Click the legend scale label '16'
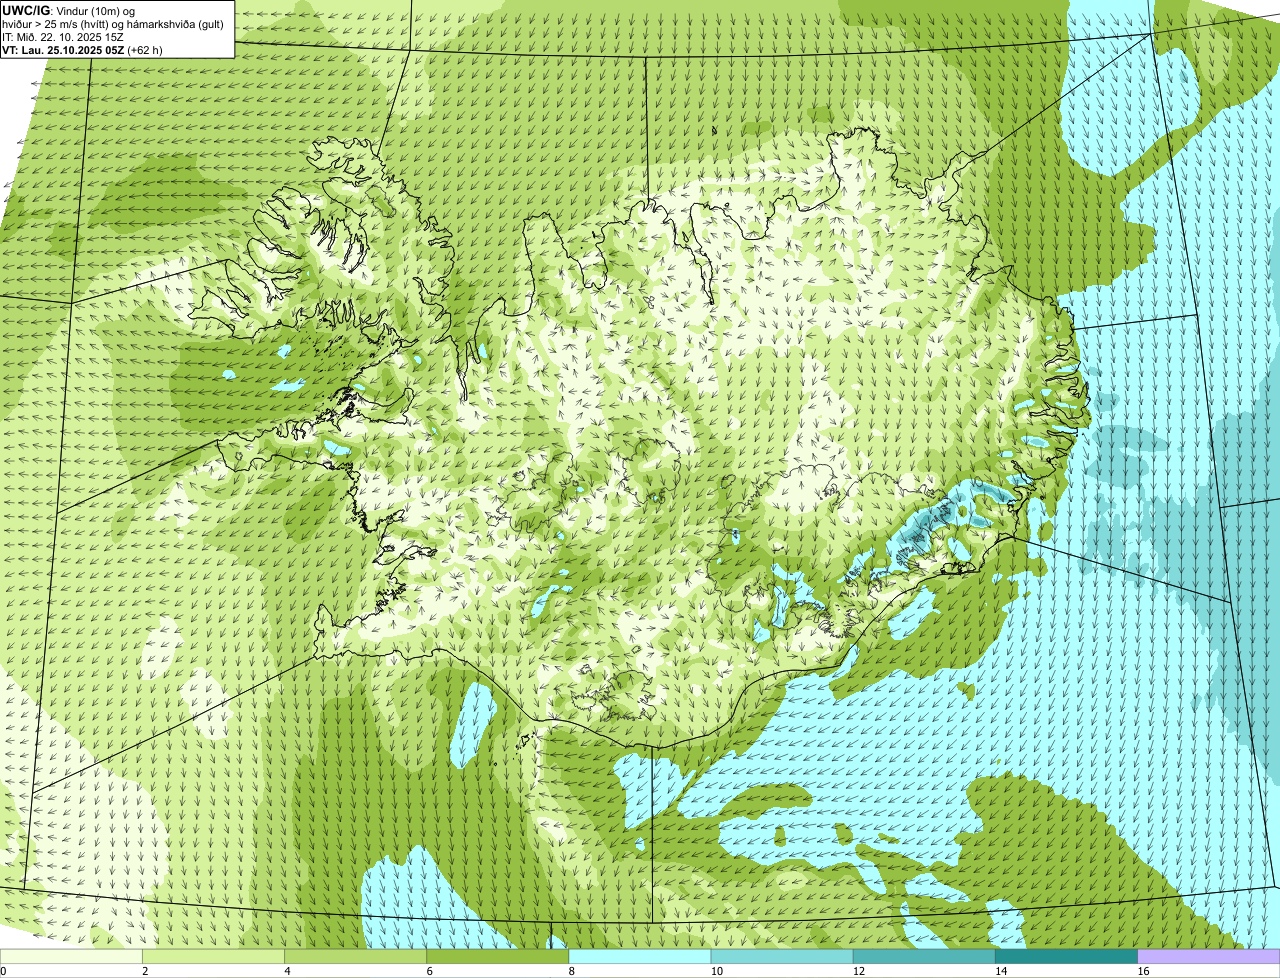 click(1142, 971)
